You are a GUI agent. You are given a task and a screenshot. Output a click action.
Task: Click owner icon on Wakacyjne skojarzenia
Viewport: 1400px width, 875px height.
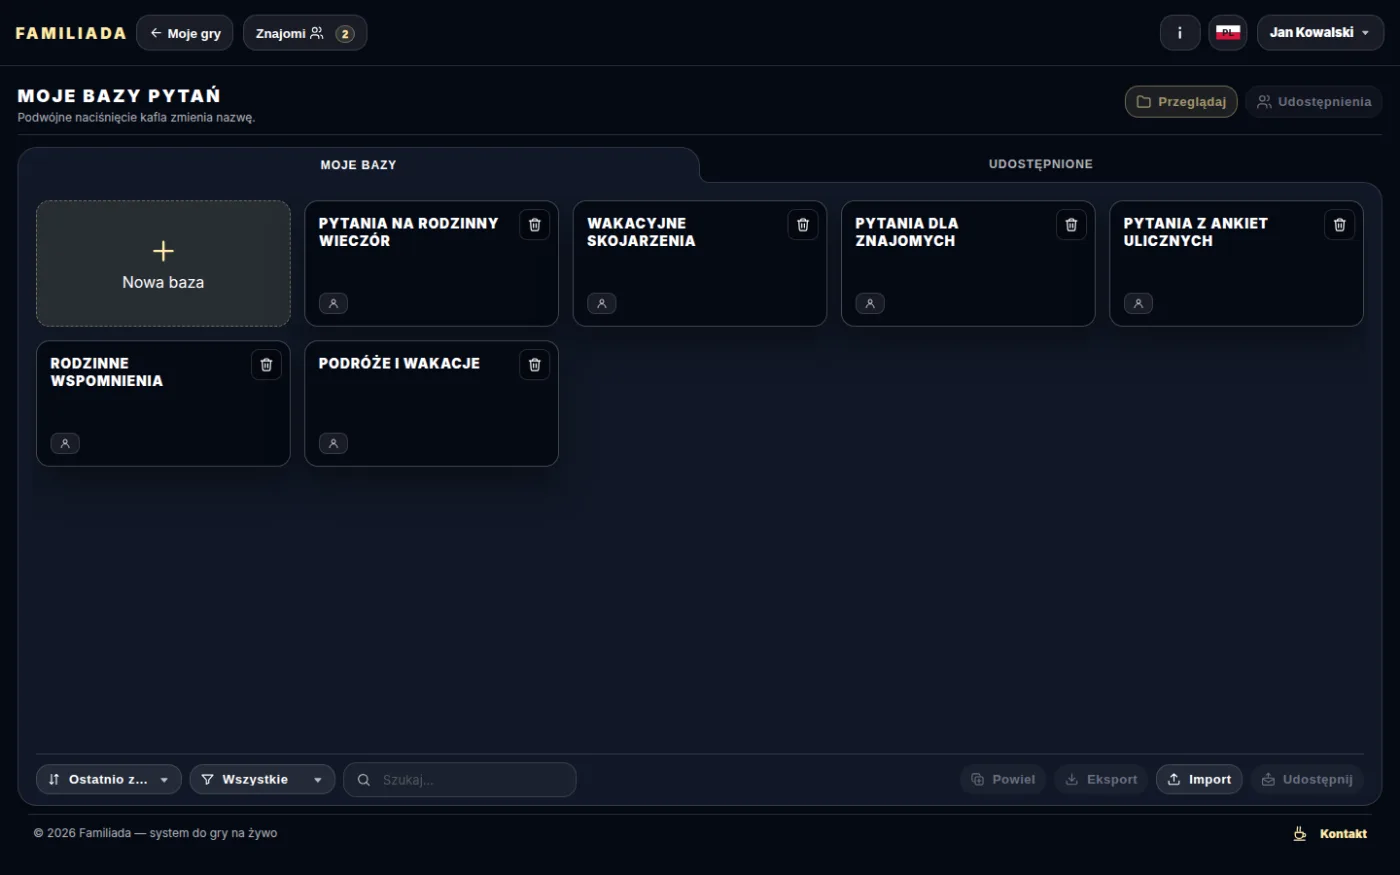[601, 303]
